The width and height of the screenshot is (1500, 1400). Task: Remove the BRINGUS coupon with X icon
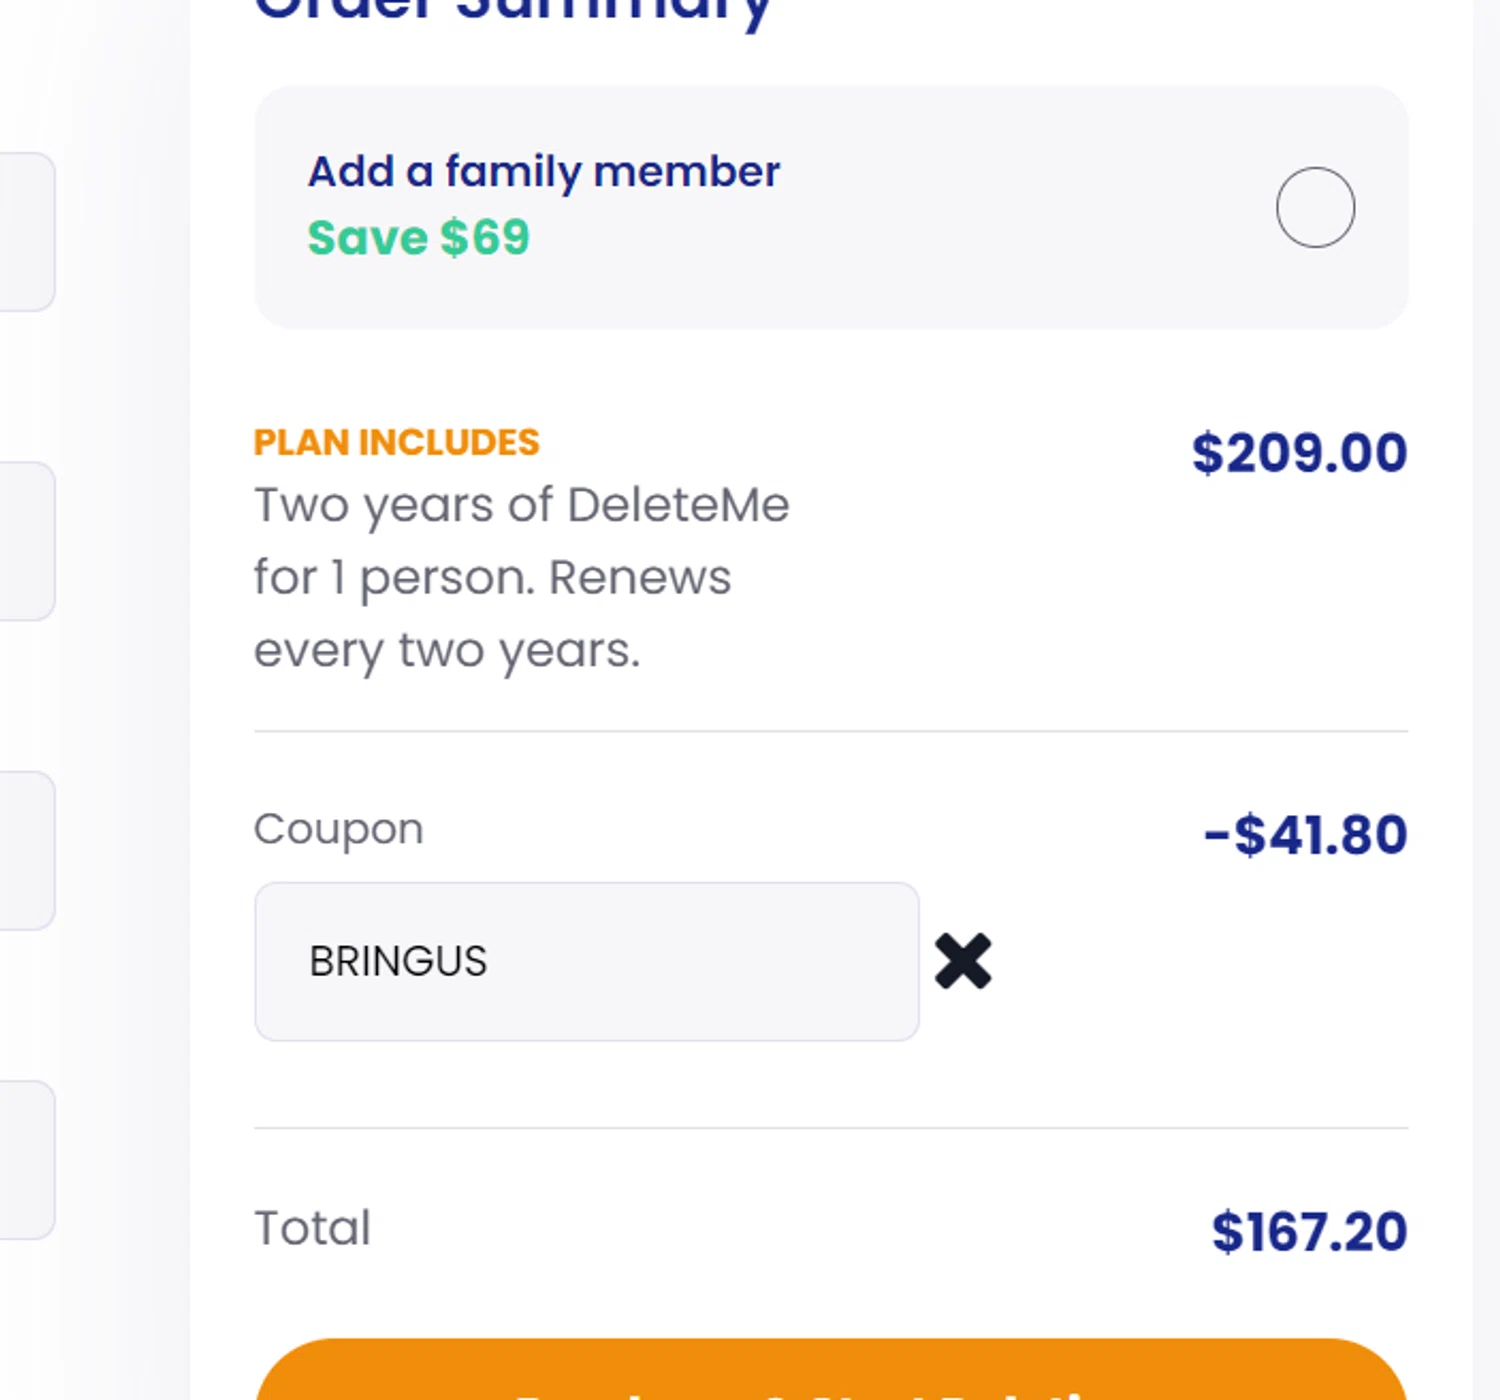(x=963, y=961)
